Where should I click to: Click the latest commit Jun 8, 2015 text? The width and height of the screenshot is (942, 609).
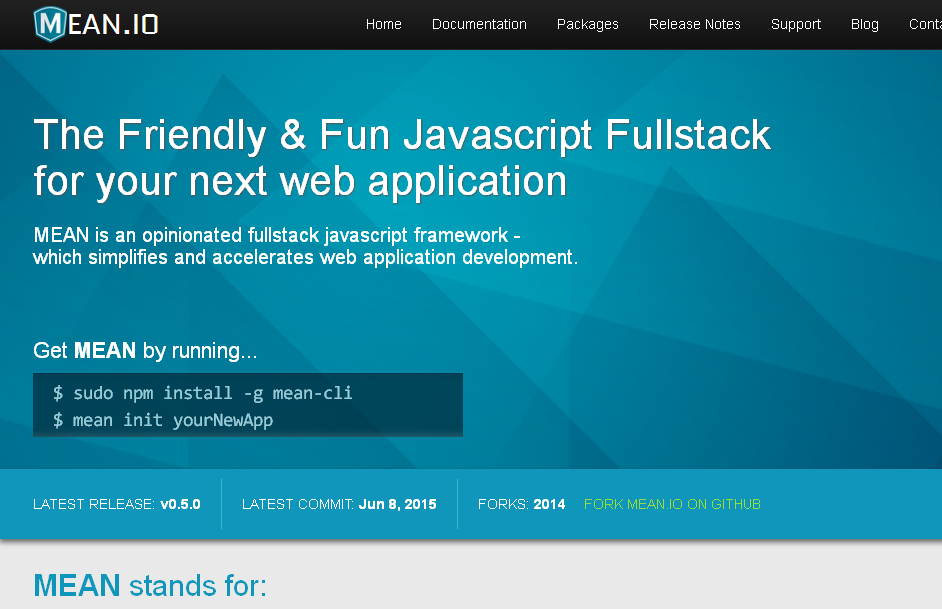pyautogui.click(x=339, y=504)
